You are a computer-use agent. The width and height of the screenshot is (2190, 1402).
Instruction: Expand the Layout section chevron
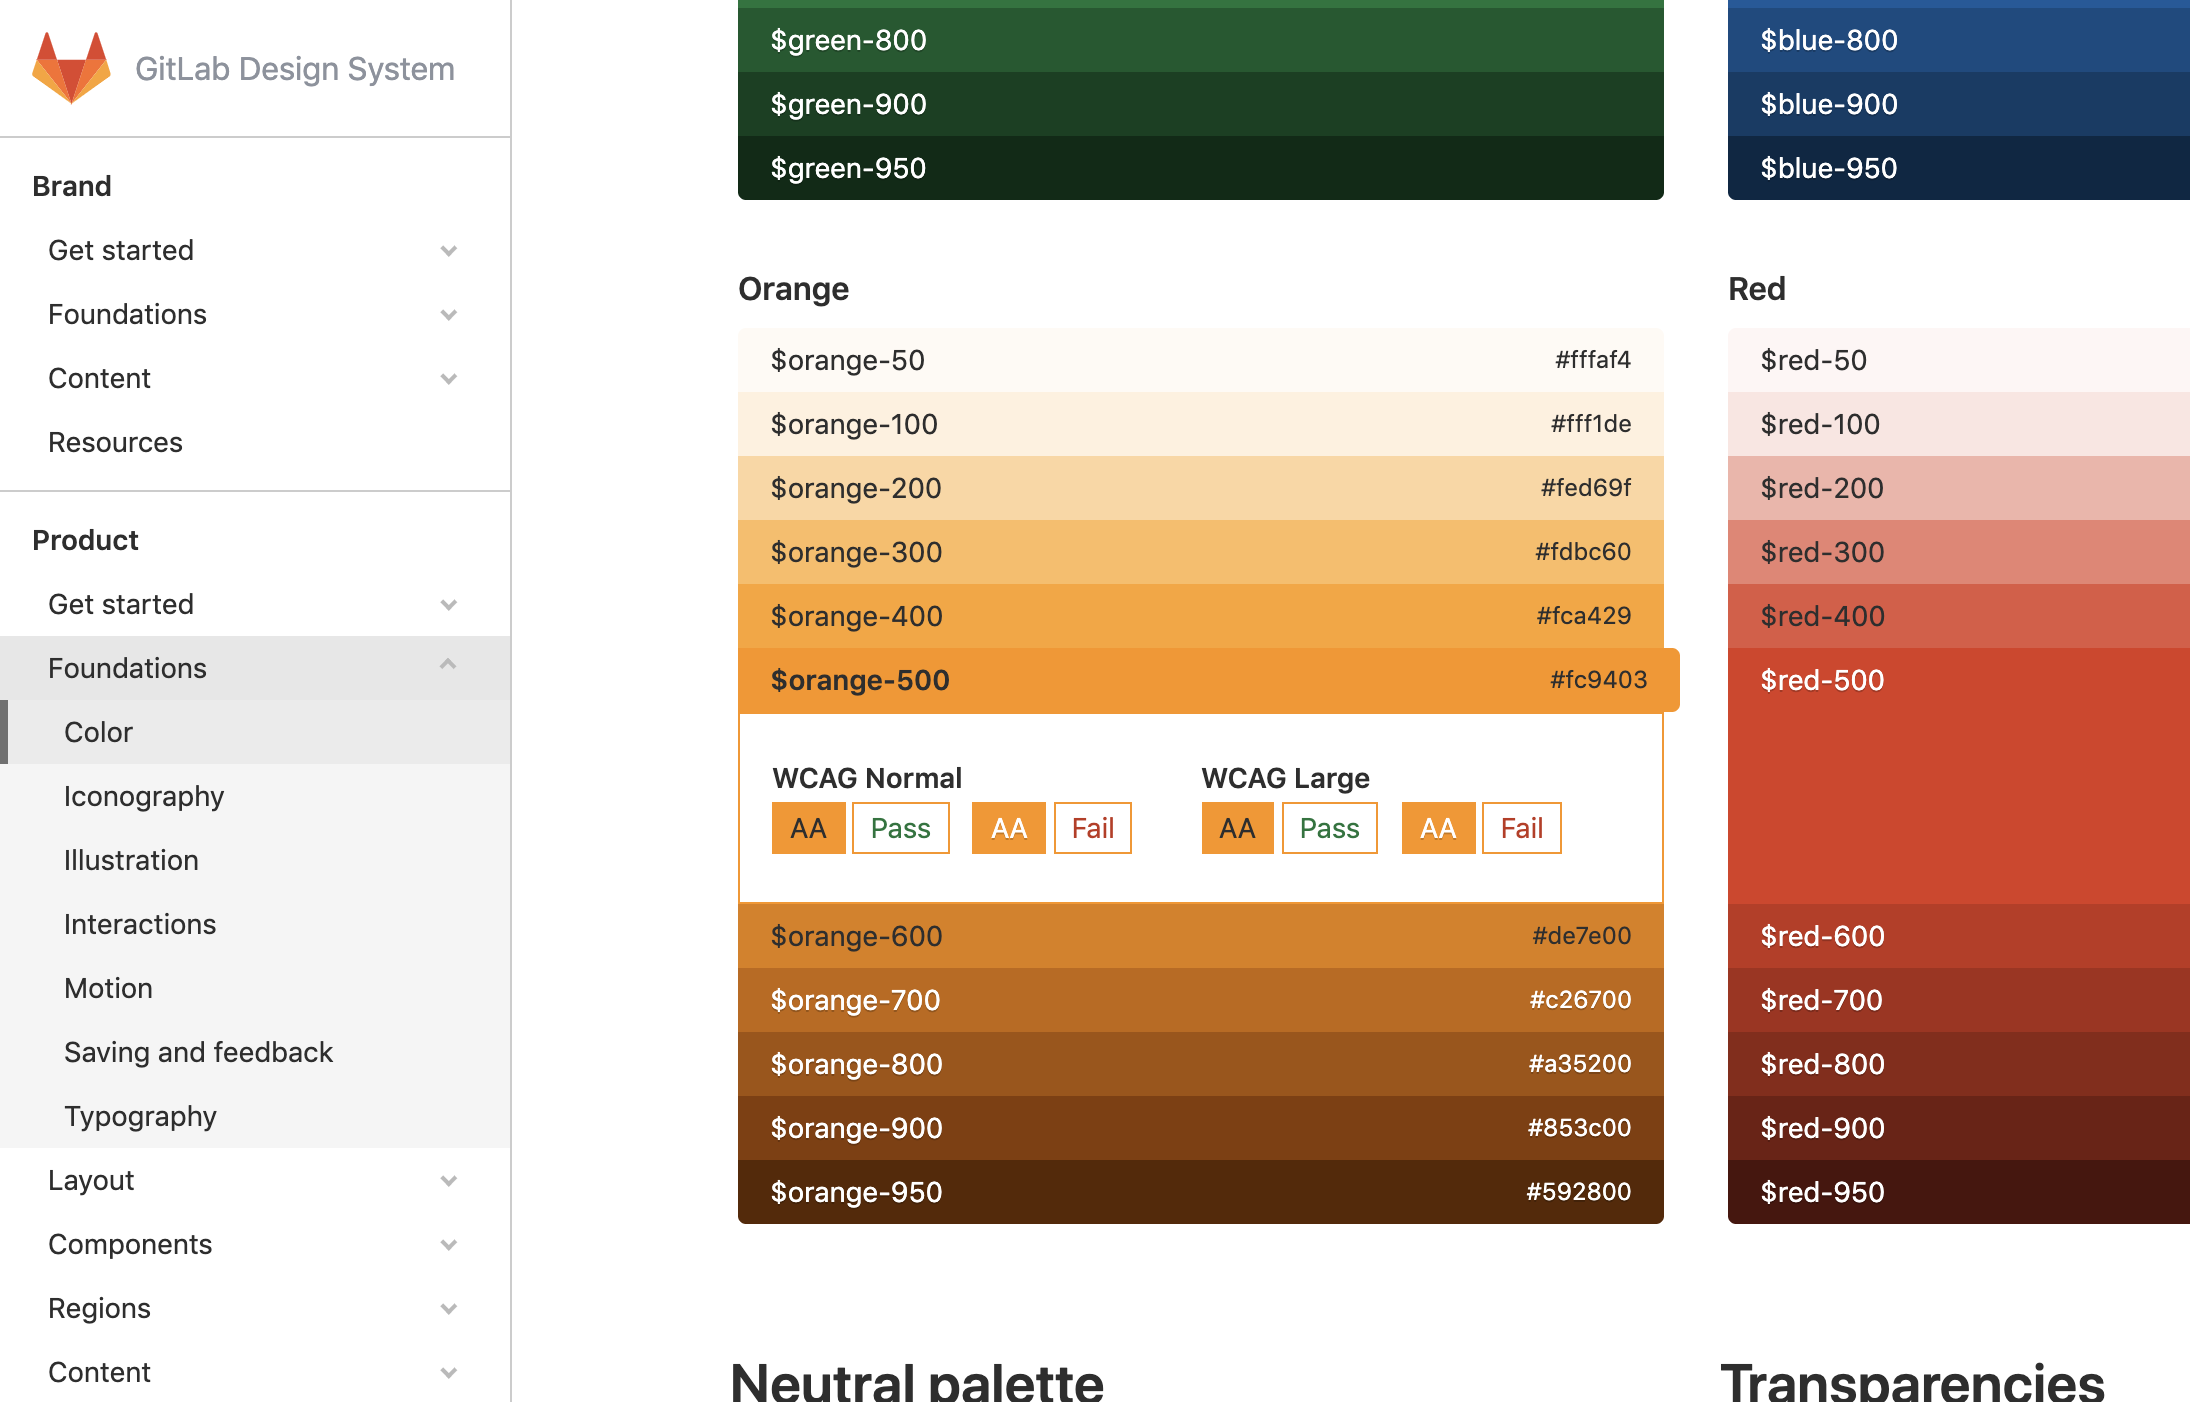click(x=449, y=1181)
